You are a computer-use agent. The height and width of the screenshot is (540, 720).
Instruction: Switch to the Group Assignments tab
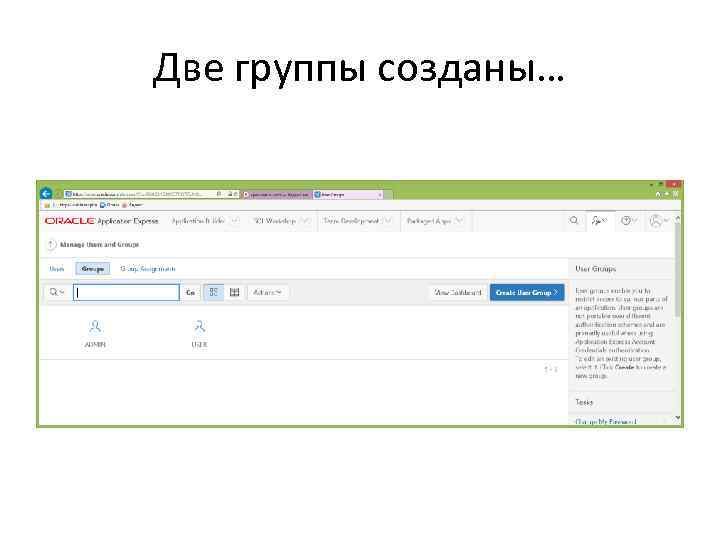(x=148, y=269)
